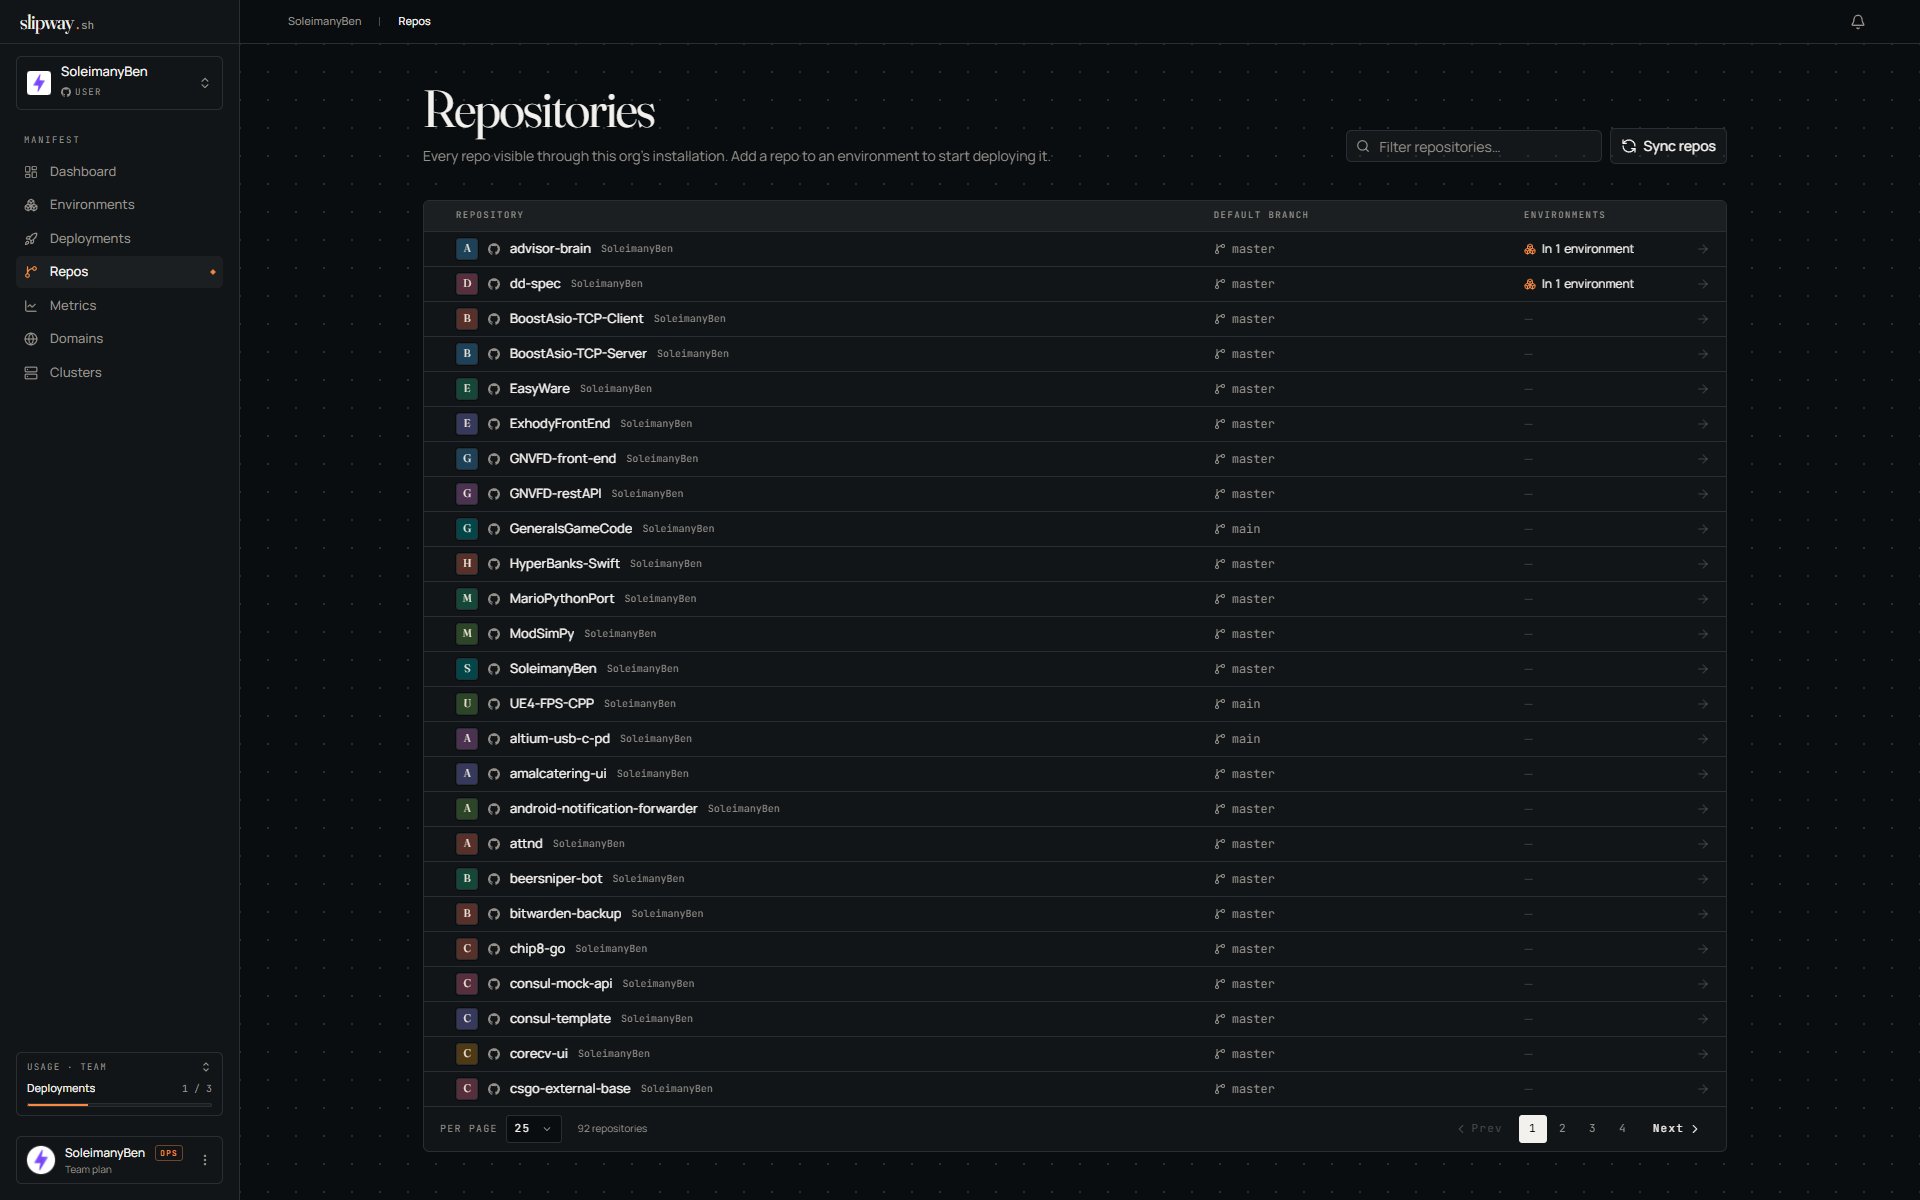Click the search magnifier icon
This screenshot has width=1920, height=1200.
(1363, 146)
